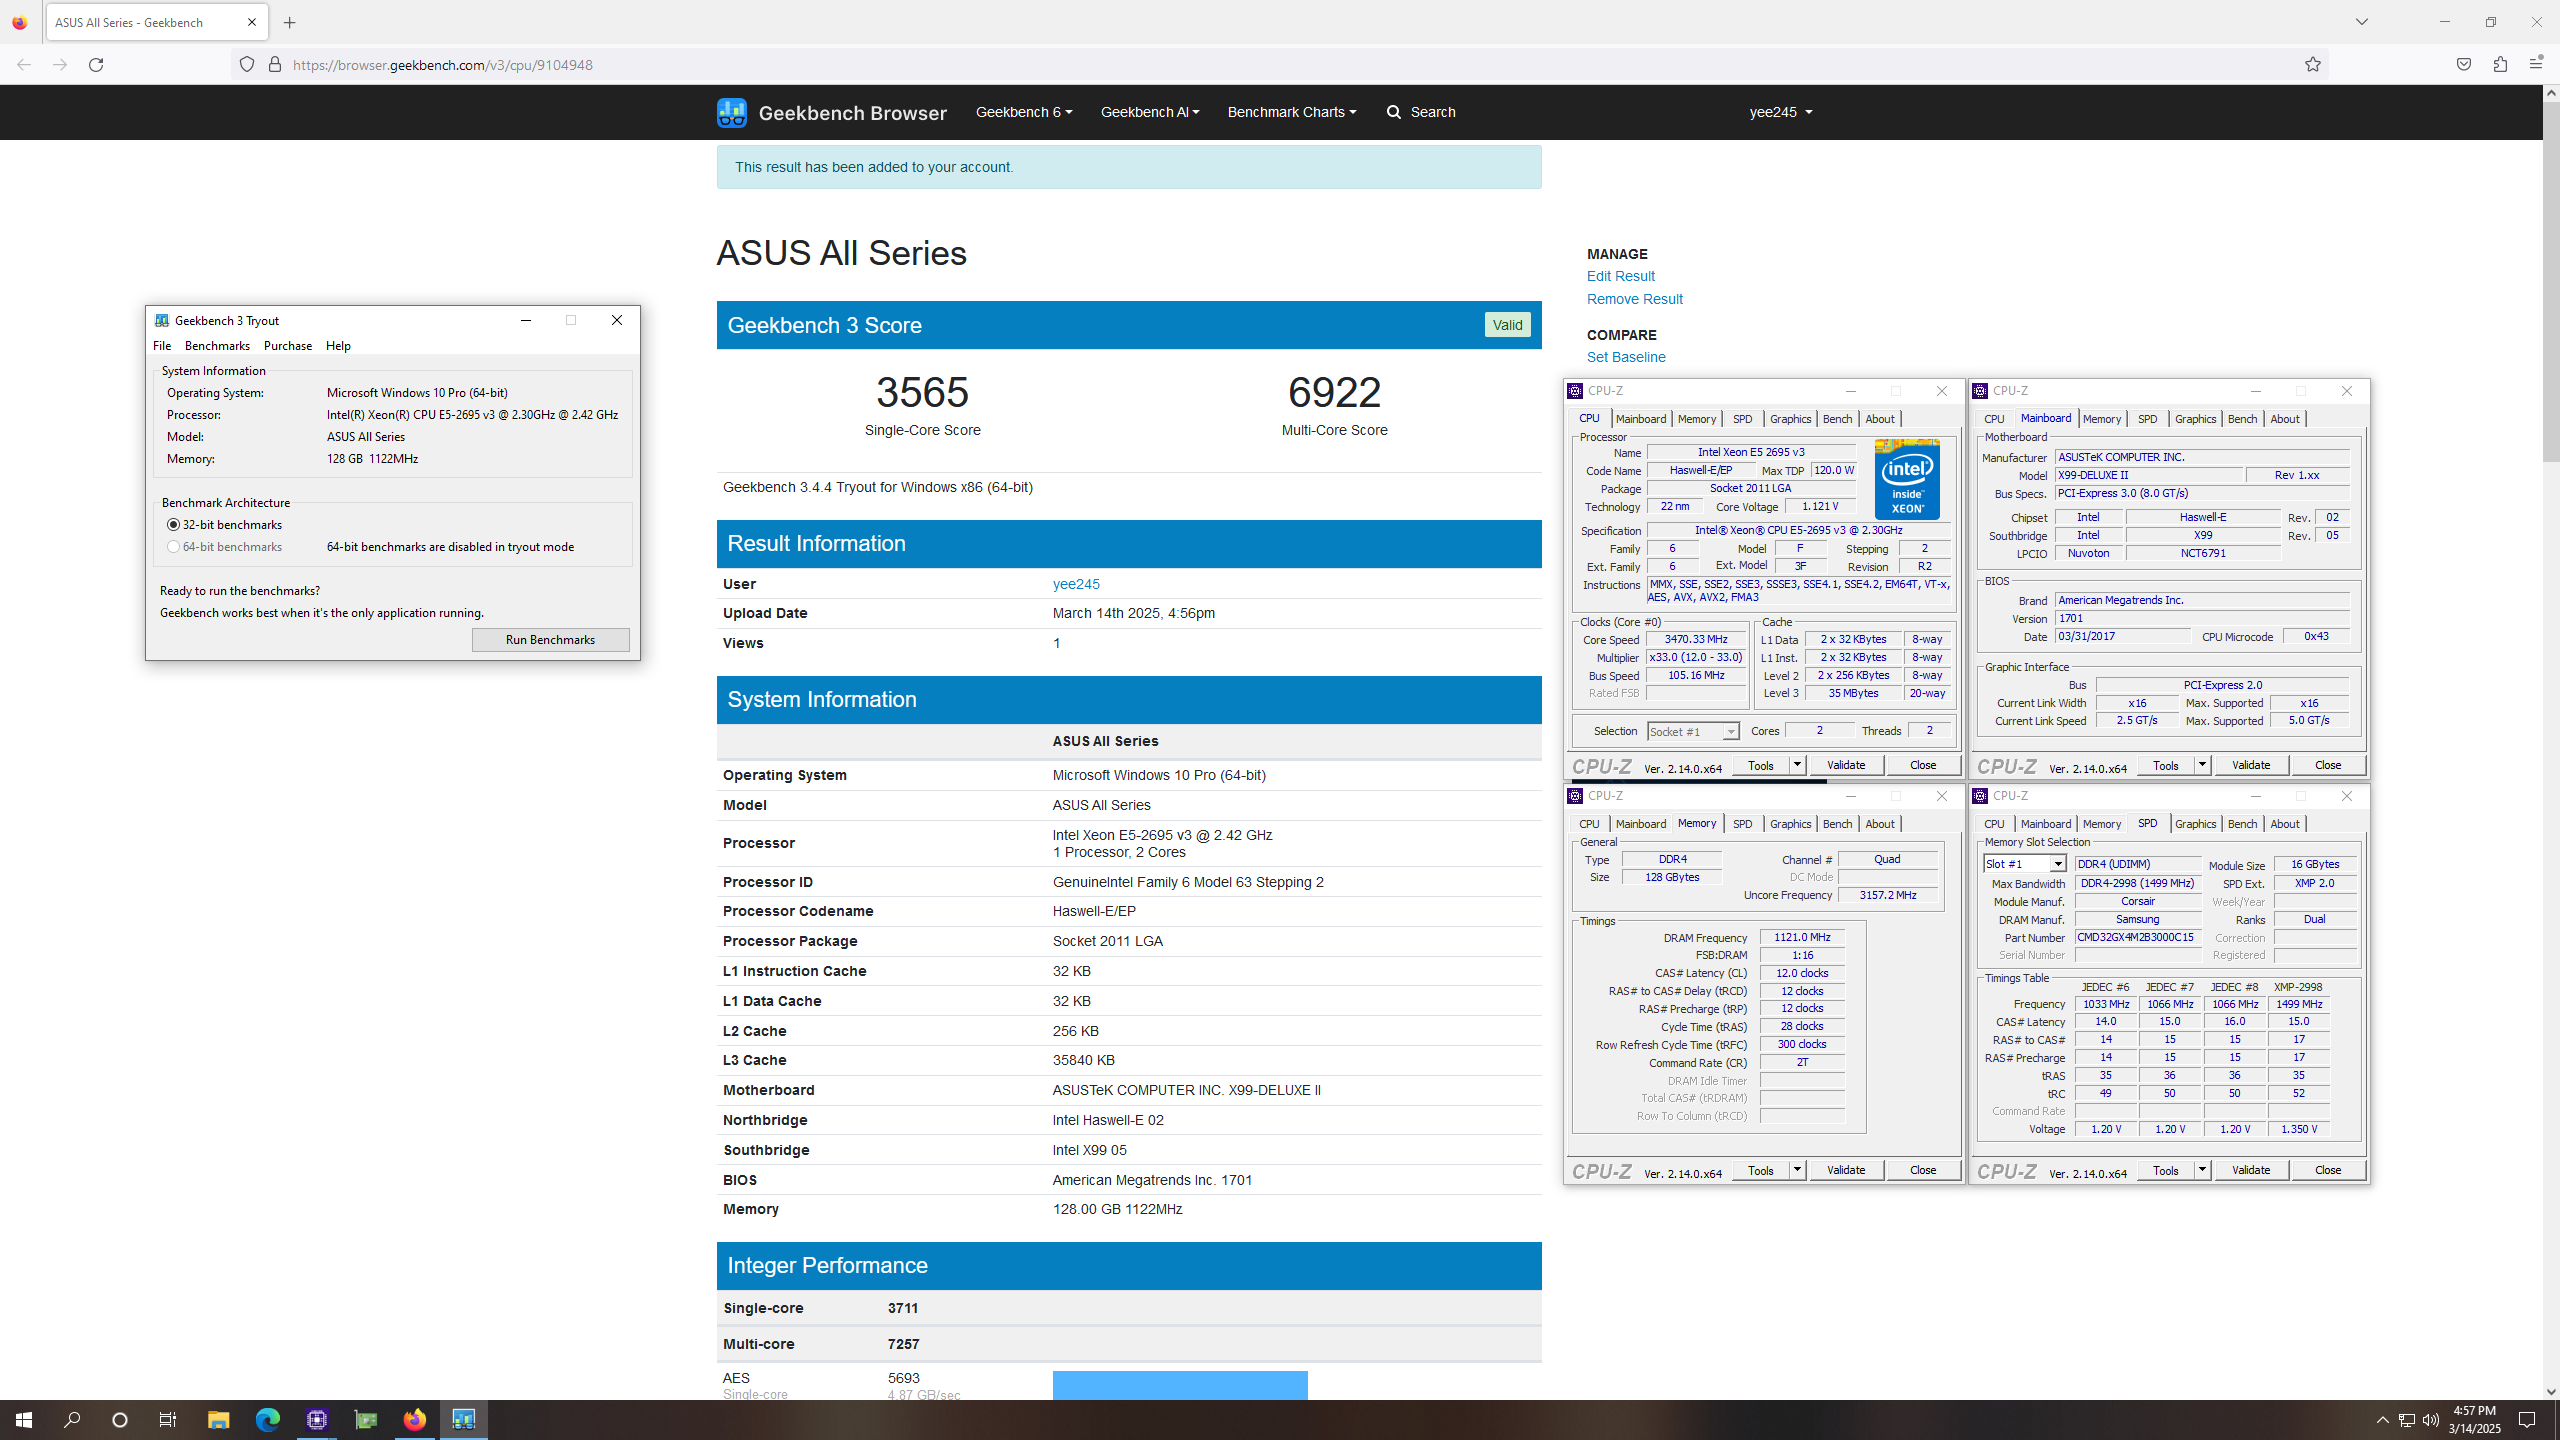Launch Microsoft Edge from taskbar
Image resolution: width=2560 pixels, height=1440 pixels.
[x=267, y=1420]
